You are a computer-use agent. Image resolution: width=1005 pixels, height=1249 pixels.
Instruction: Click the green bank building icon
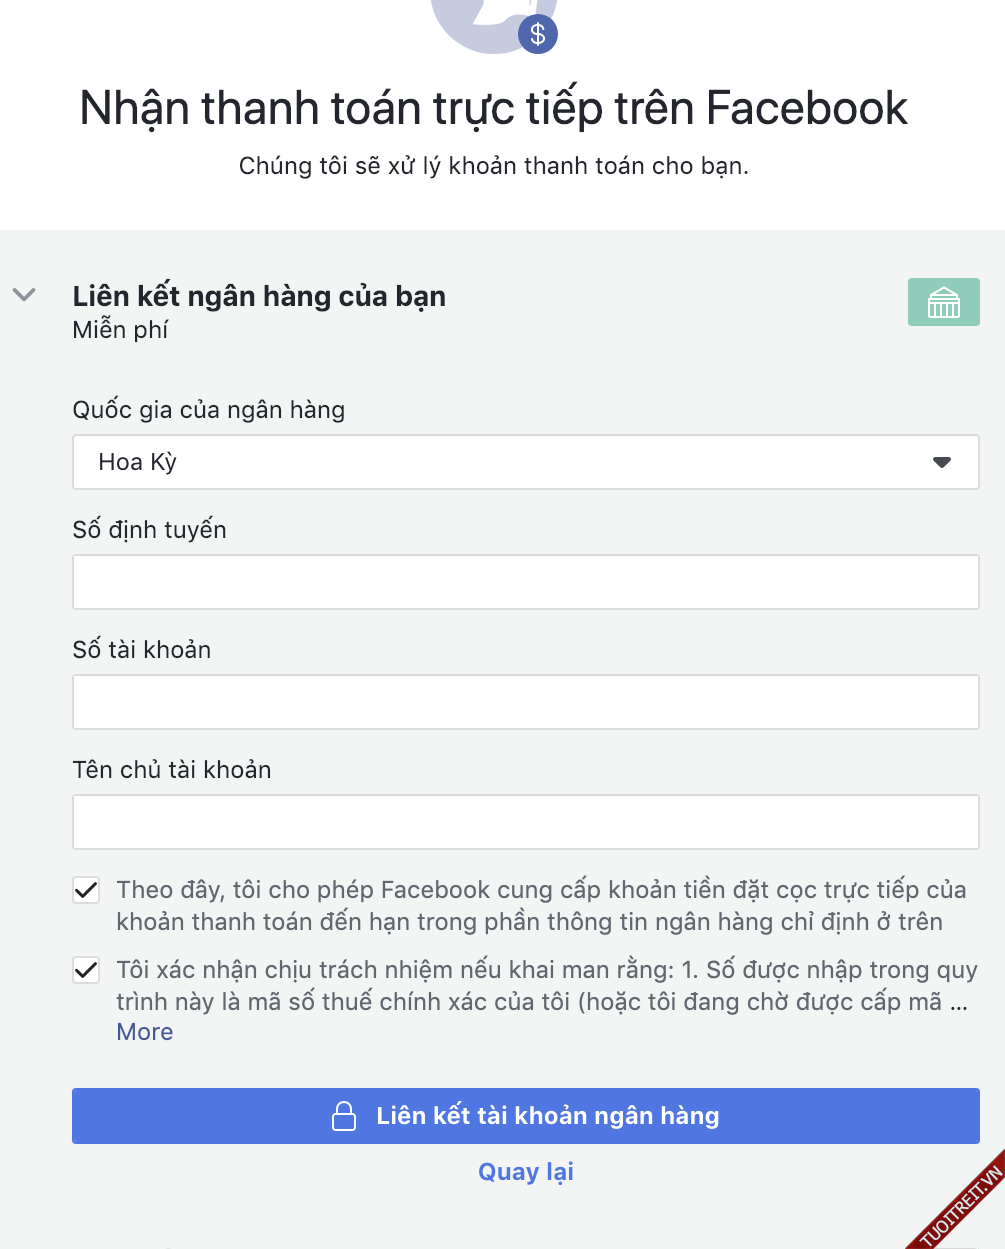click(x=943, y=302)
